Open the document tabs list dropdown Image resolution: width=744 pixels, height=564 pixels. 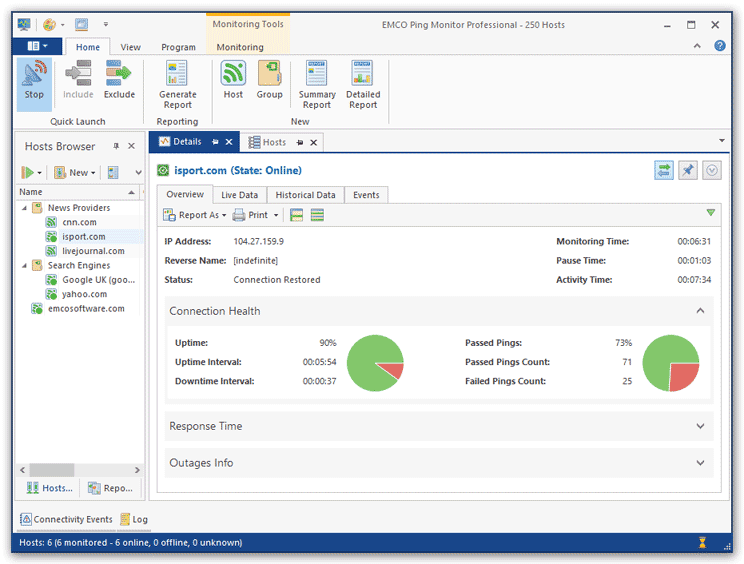pyautogui.click(x=721, y=140)
